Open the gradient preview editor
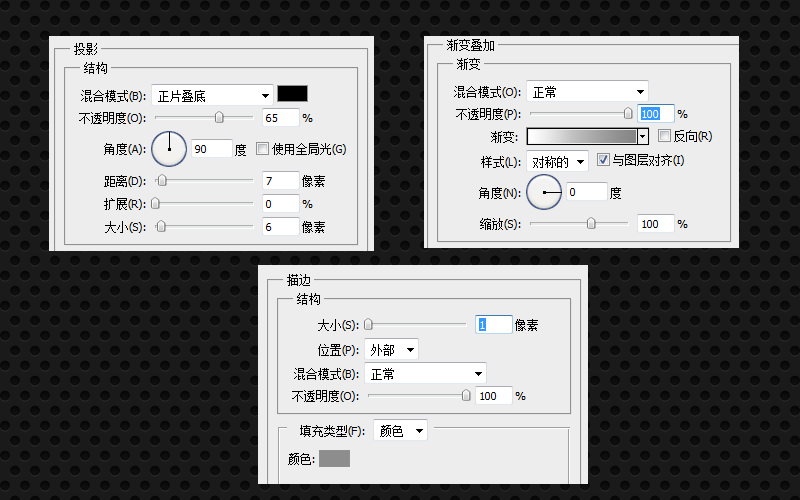Viewport: 800px width, 500px height. point(581,136)
